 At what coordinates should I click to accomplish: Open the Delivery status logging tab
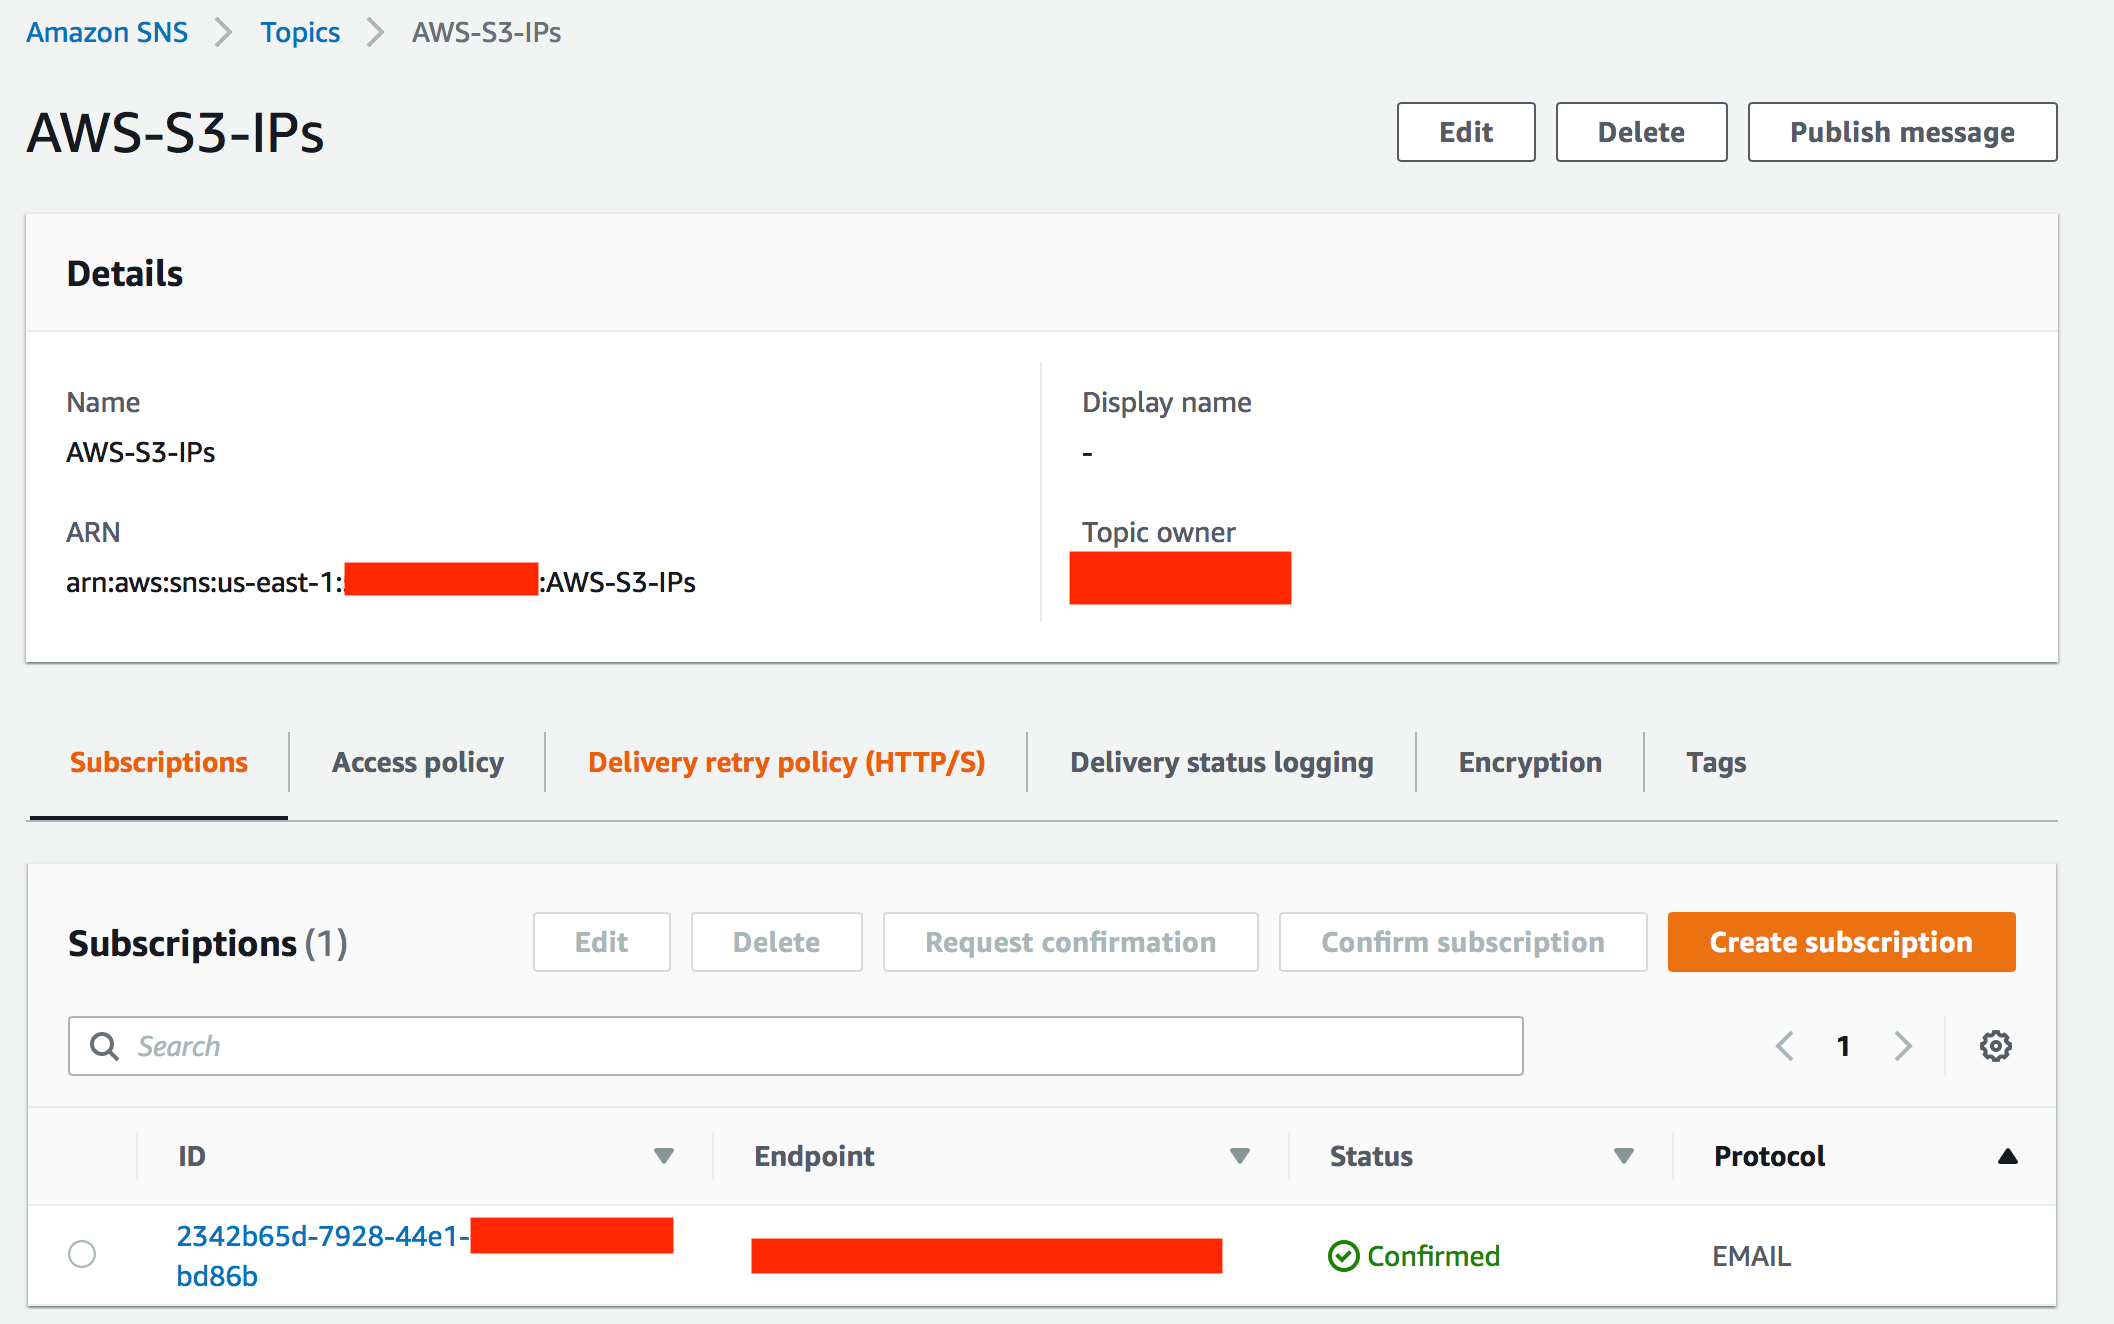coord(1222,762)
